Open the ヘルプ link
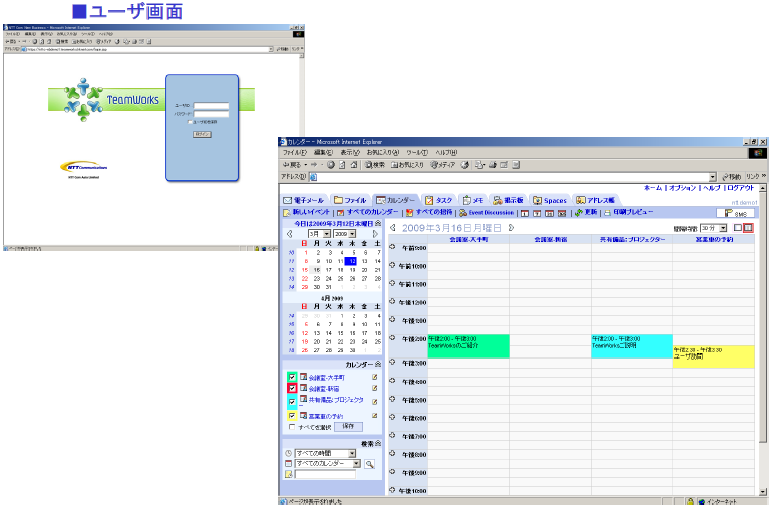This screenshot has height=507, width=772. tap(712, 188)
